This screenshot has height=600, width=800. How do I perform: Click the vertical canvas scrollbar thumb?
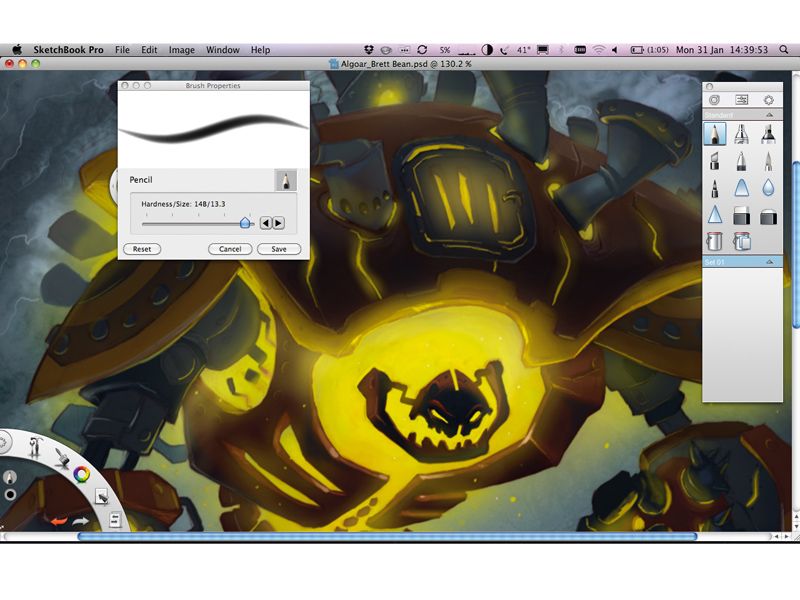[796, 245]
